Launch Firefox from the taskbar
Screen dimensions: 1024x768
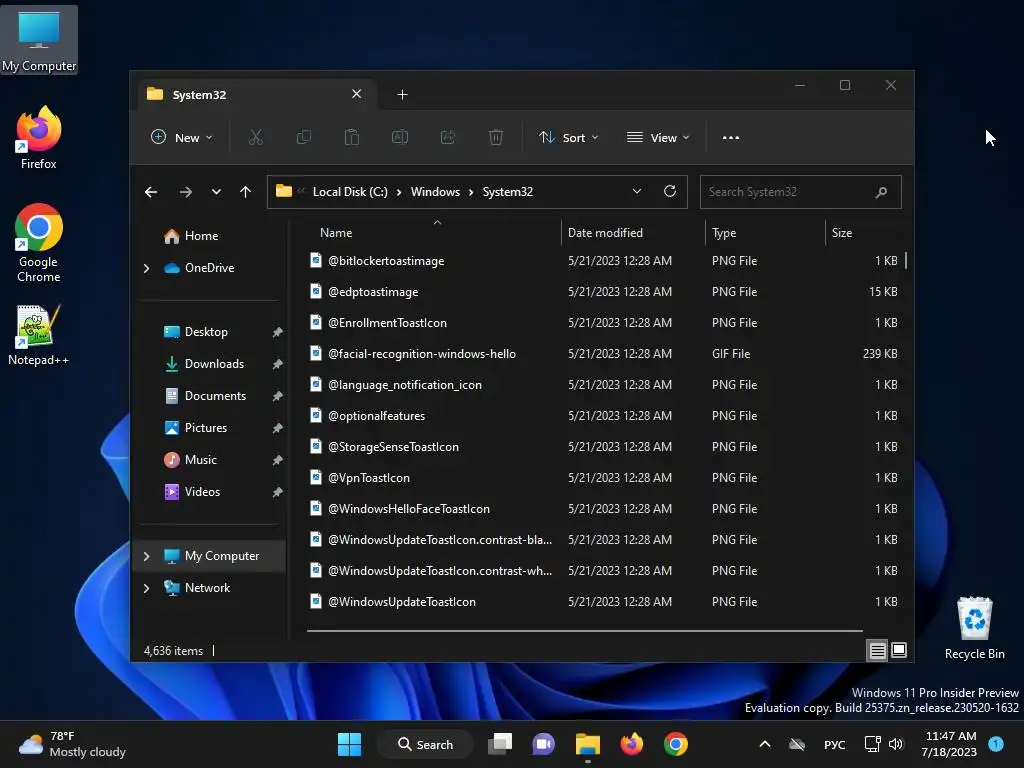click(632, 744)
